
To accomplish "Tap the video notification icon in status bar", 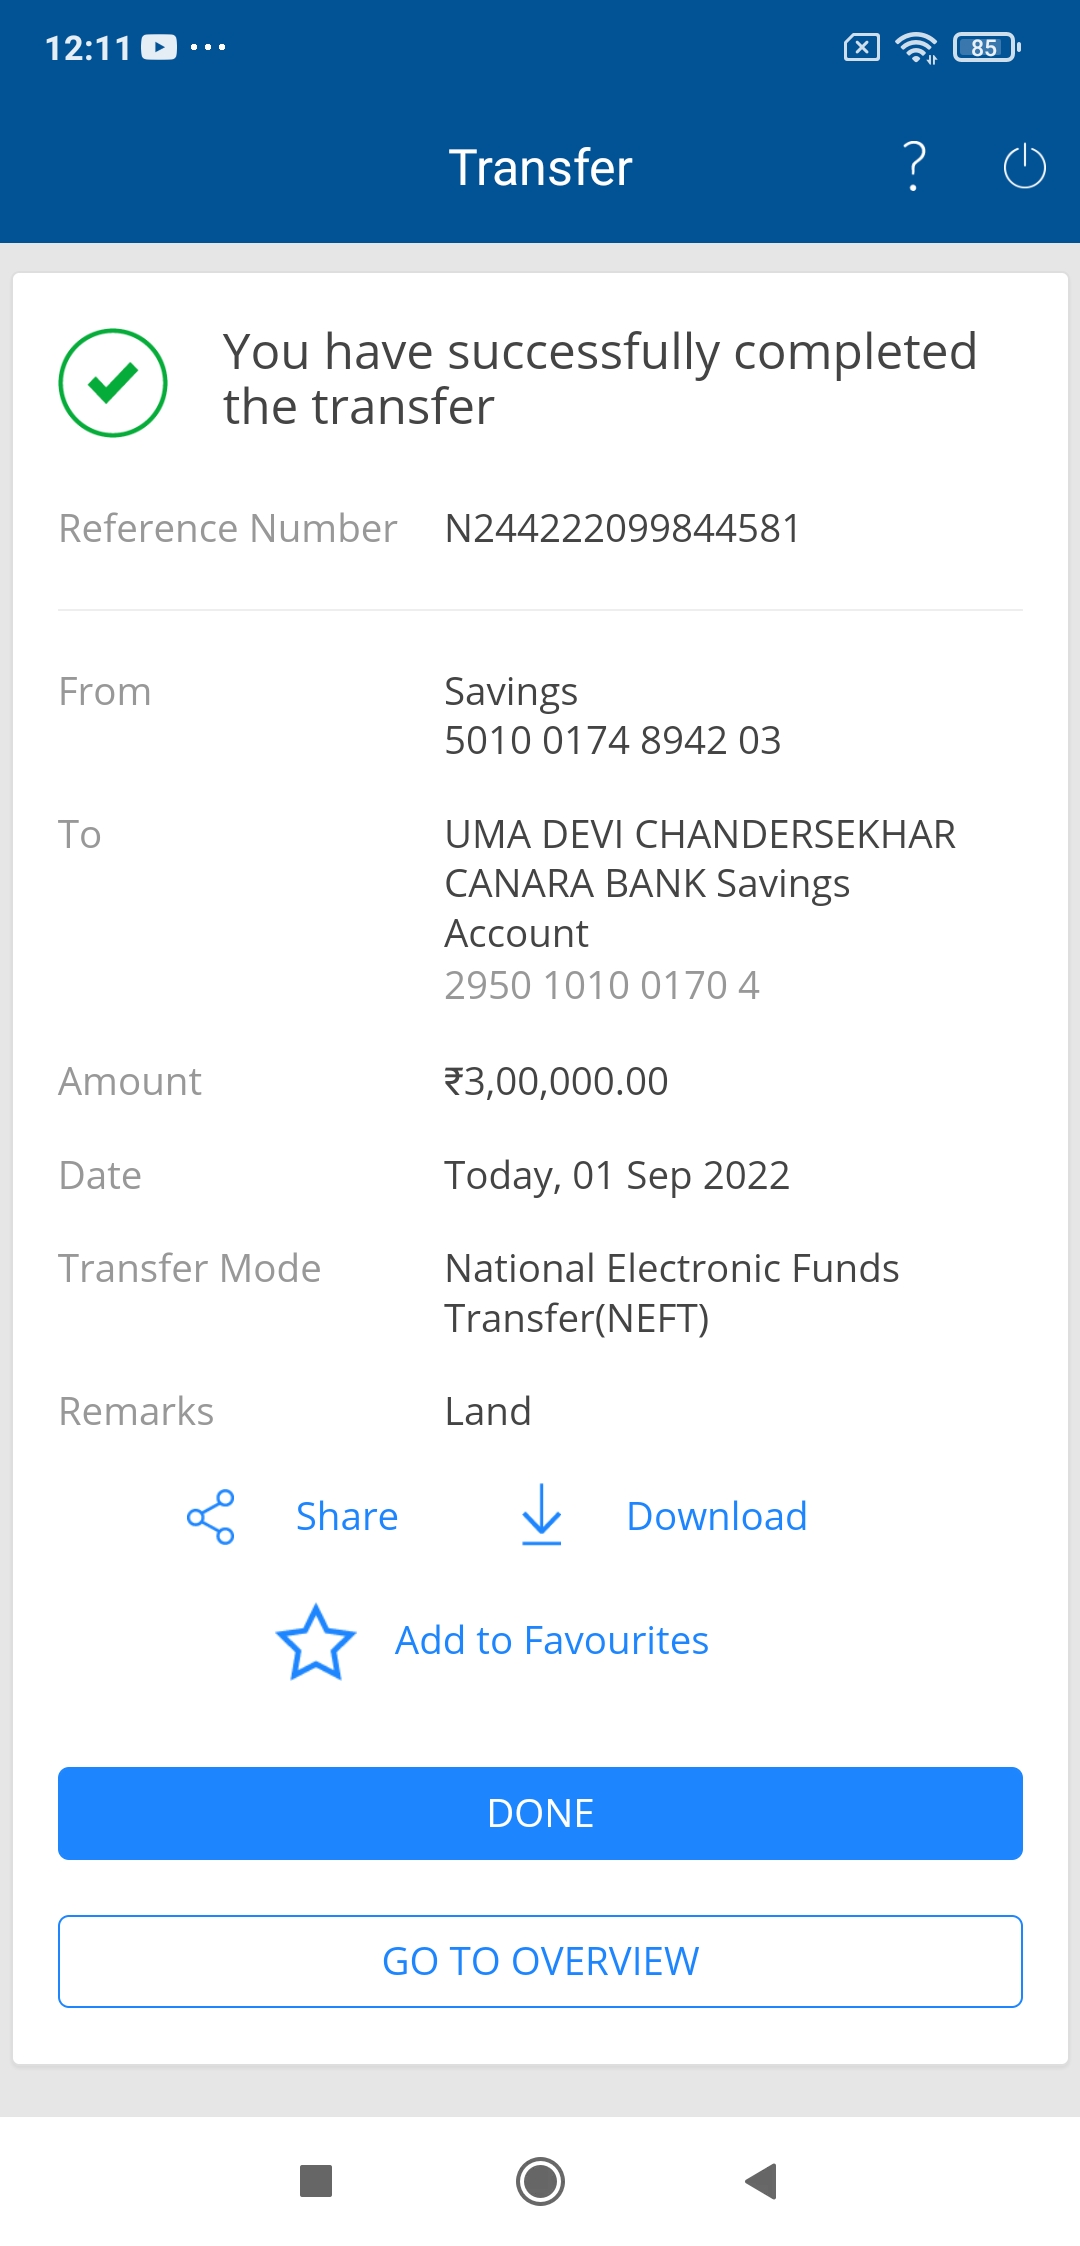I will (x=159, y=47).
